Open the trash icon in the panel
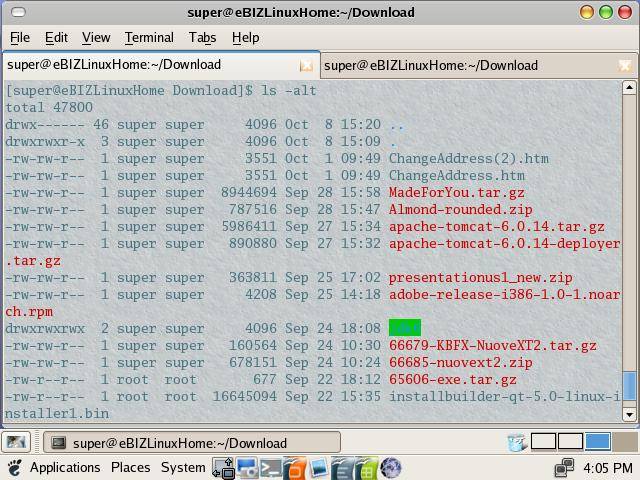The image size is (640, 480). (x=516, y=442)
